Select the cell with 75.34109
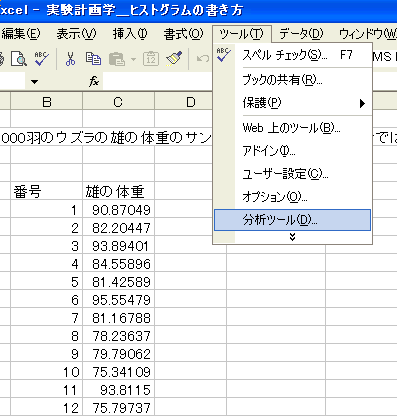This screenshot has width=397, height=416. pos(118,372)
